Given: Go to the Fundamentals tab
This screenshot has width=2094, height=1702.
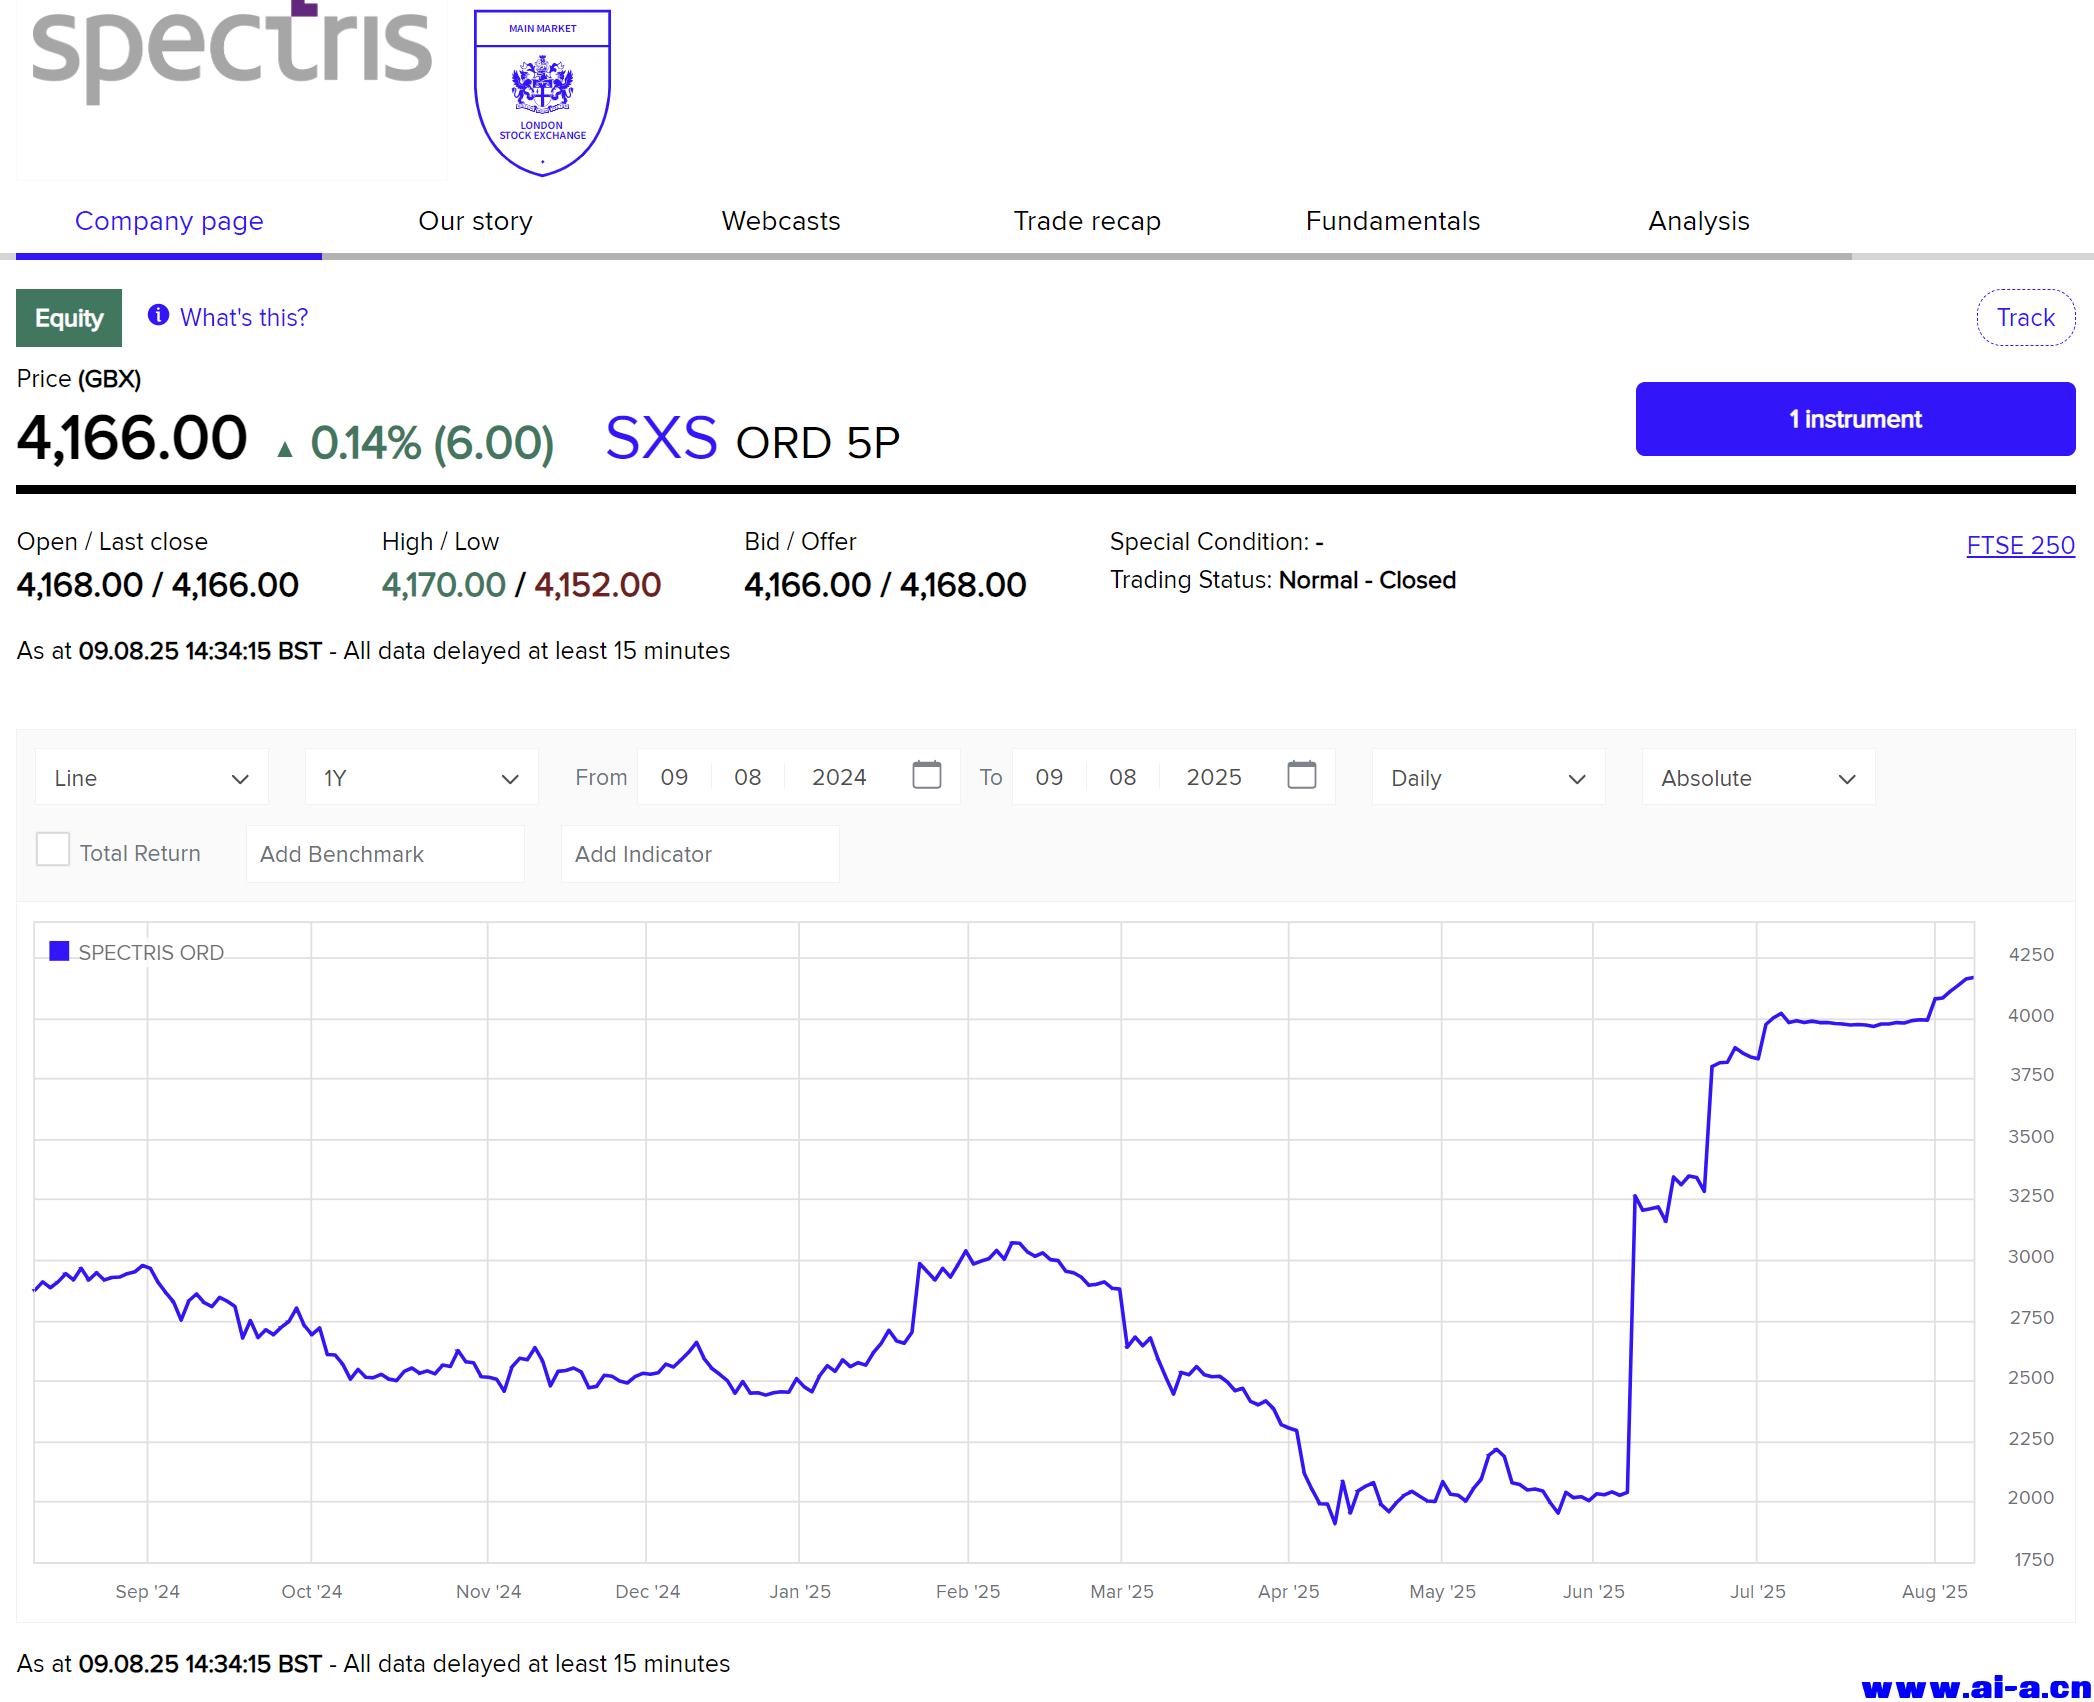Looking at the screenshot, I should 1393,221.
